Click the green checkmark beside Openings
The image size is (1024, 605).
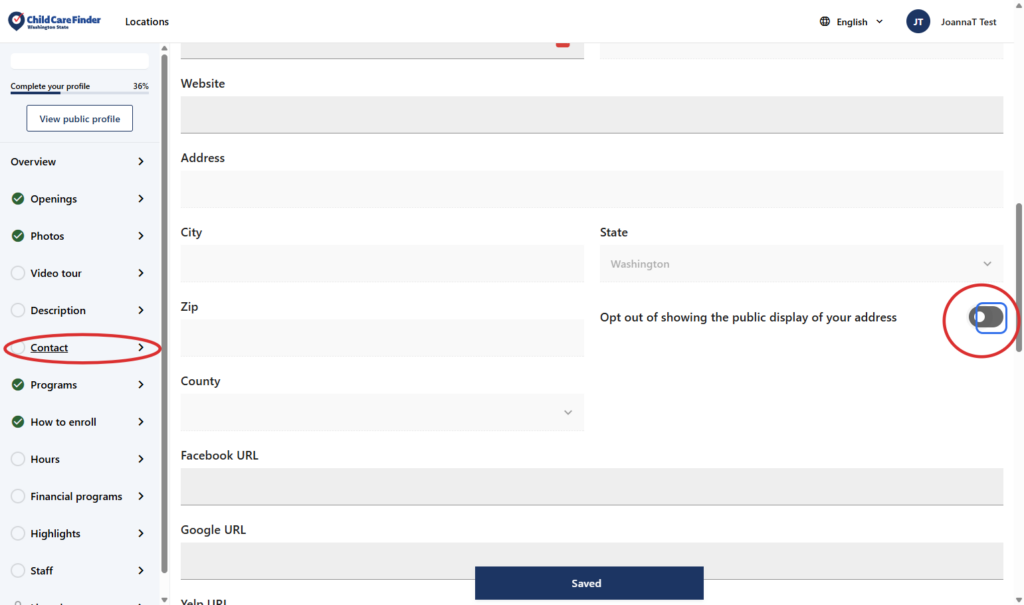[x=18, y=199]
